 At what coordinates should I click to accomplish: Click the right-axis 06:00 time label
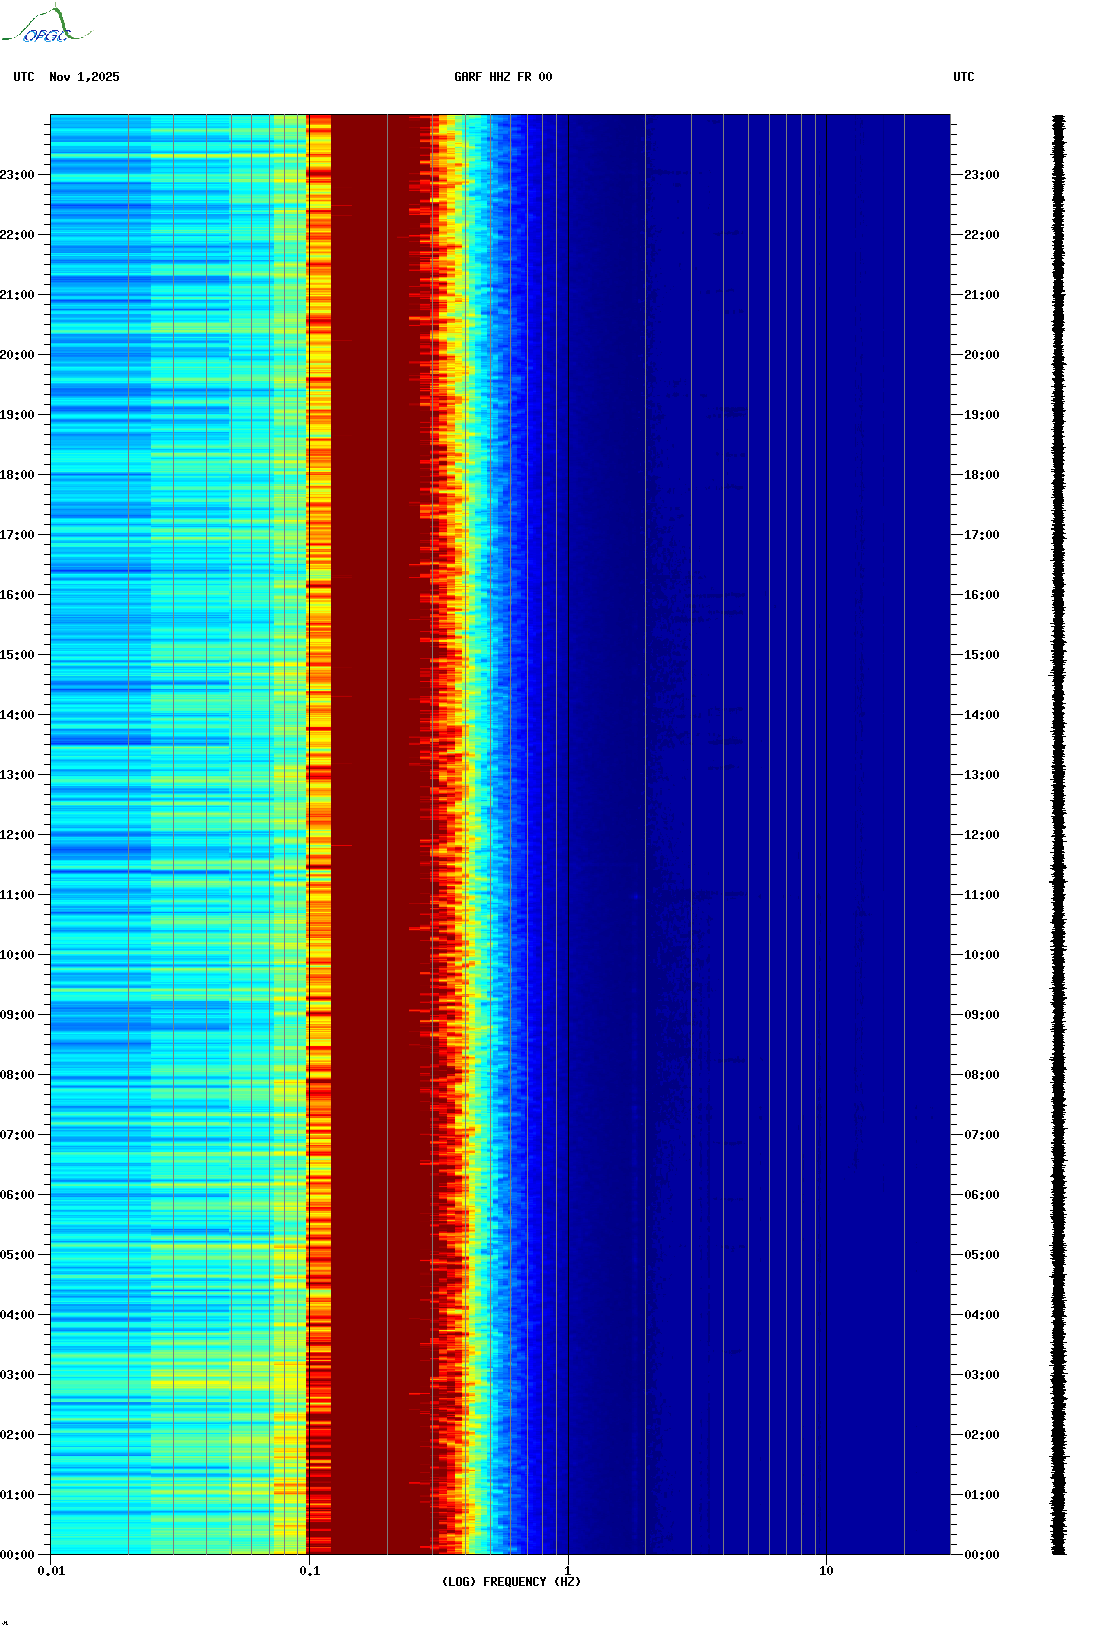pos(982,1195)
